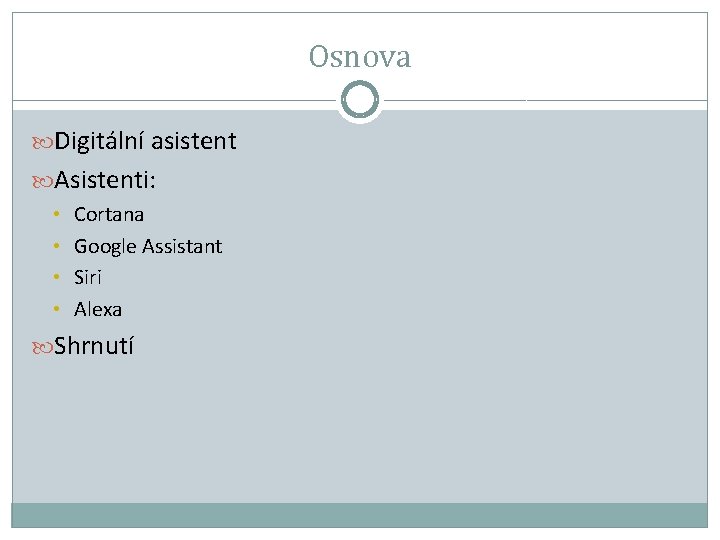Click the dot bullet next to Cortana

click(58, 214)
